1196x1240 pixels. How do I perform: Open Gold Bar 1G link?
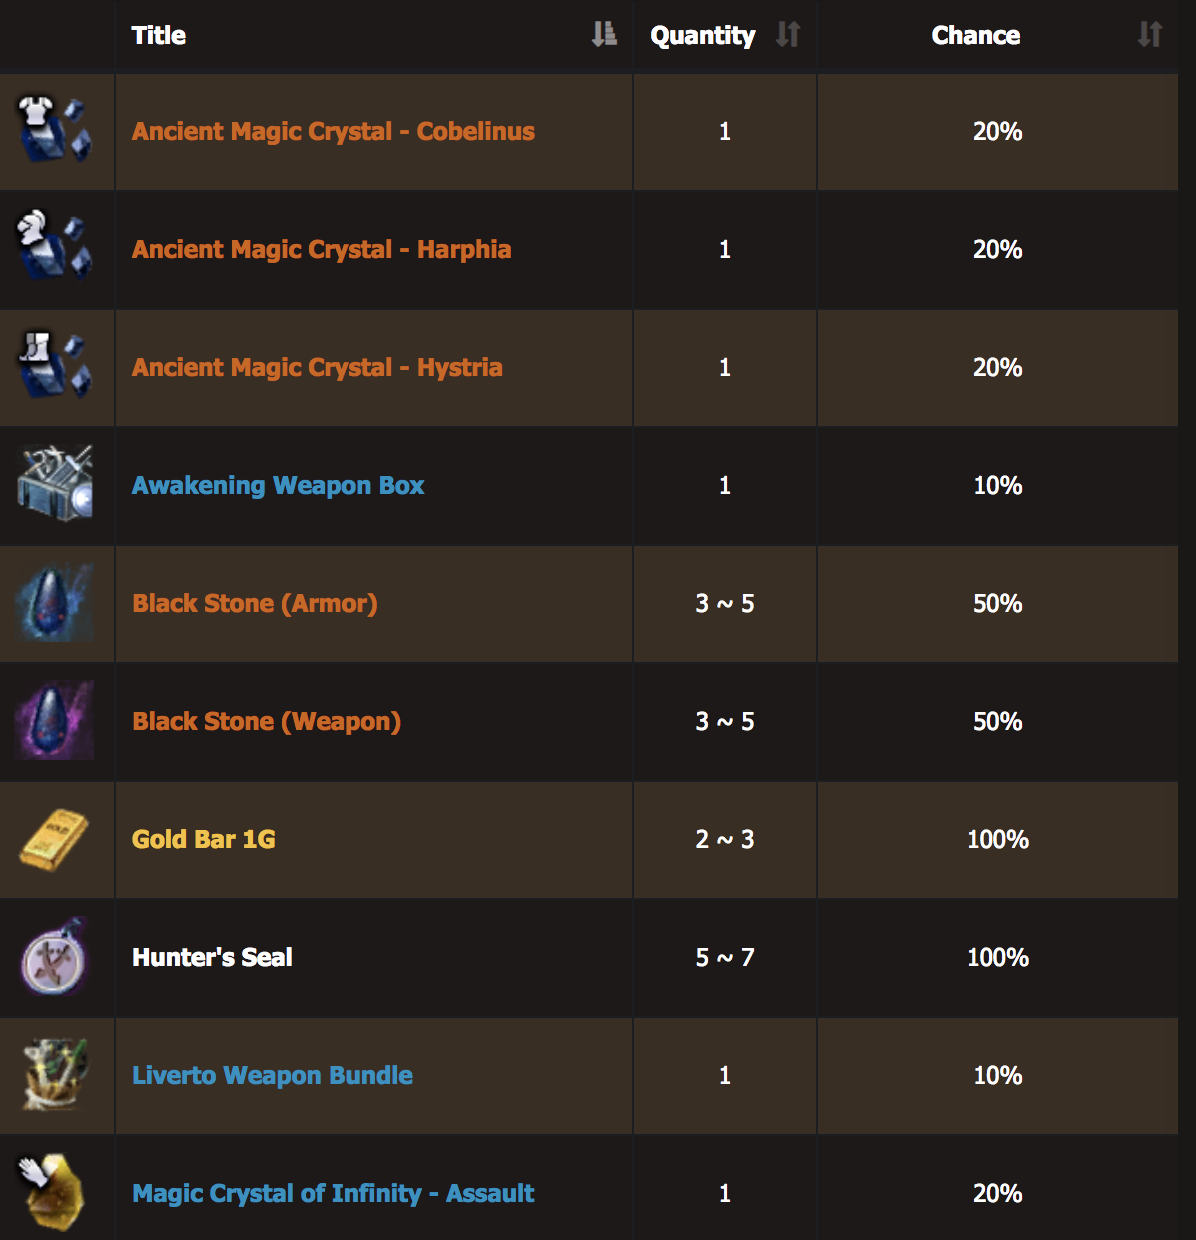tap(204, 839)
